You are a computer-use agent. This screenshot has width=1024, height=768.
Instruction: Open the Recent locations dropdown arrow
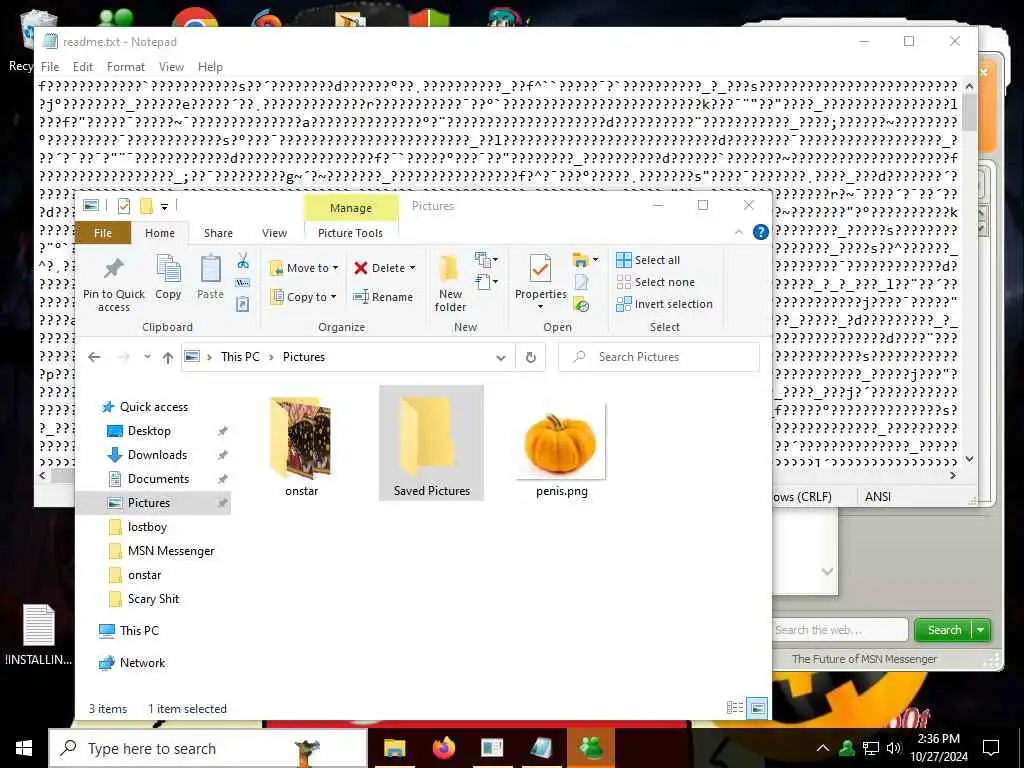[148, 357]
